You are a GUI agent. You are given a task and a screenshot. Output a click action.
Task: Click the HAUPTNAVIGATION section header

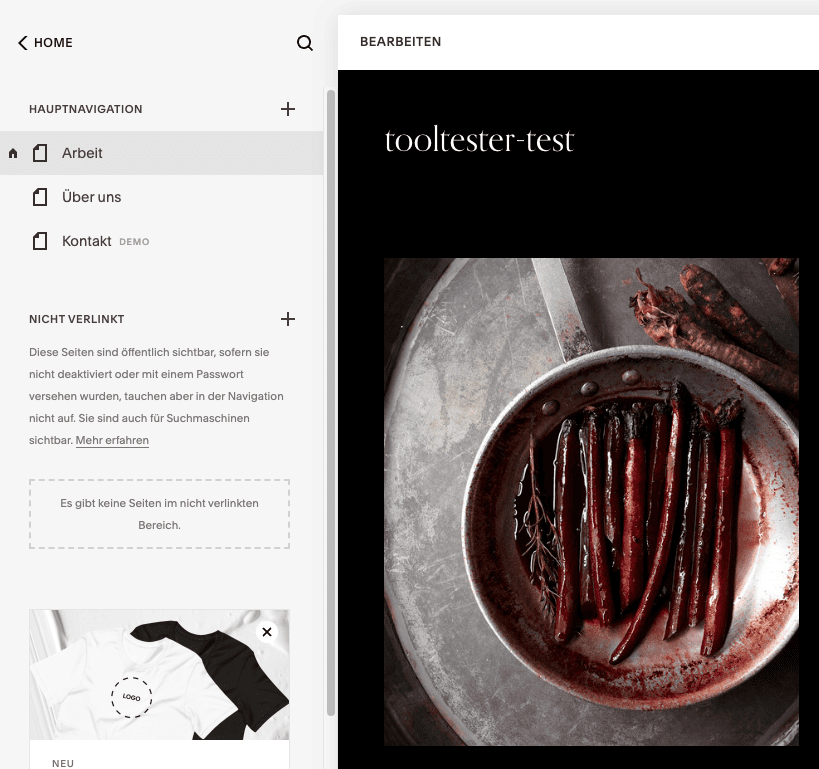tap(86, 109)
